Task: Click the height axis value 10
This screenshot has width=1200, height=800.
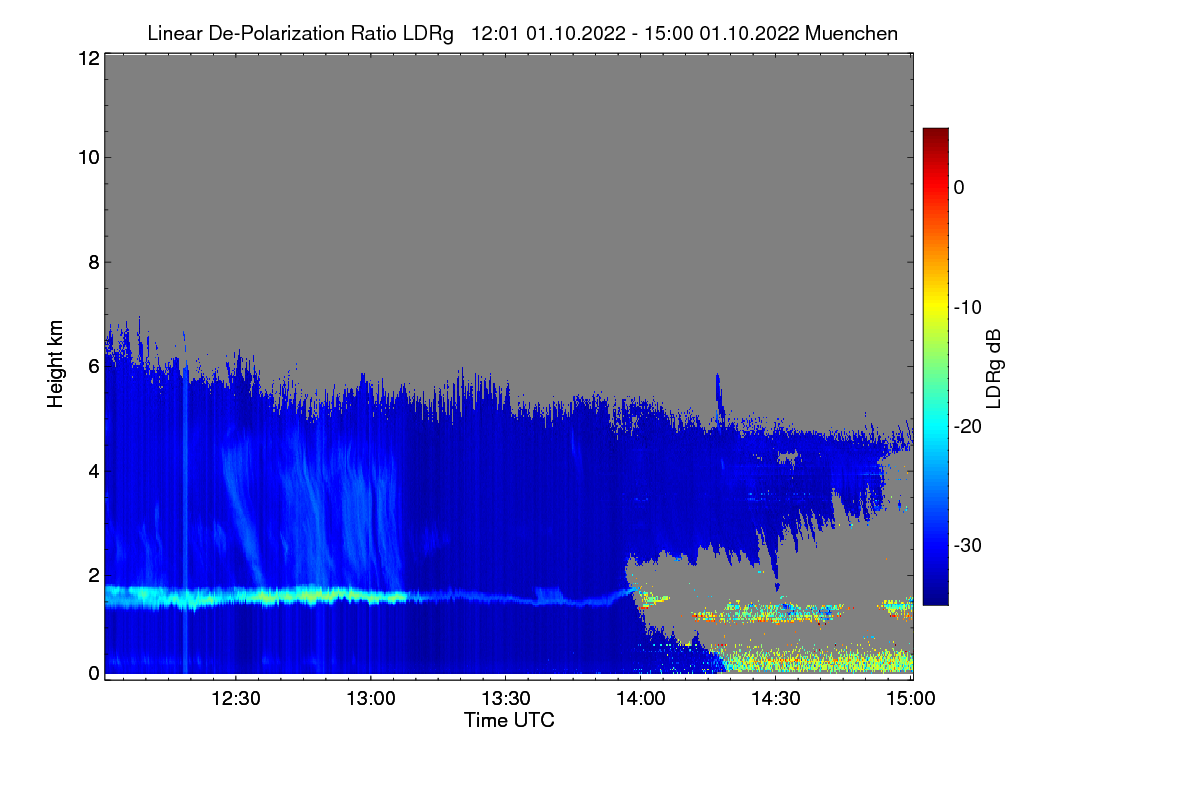Action: point(87,157)
